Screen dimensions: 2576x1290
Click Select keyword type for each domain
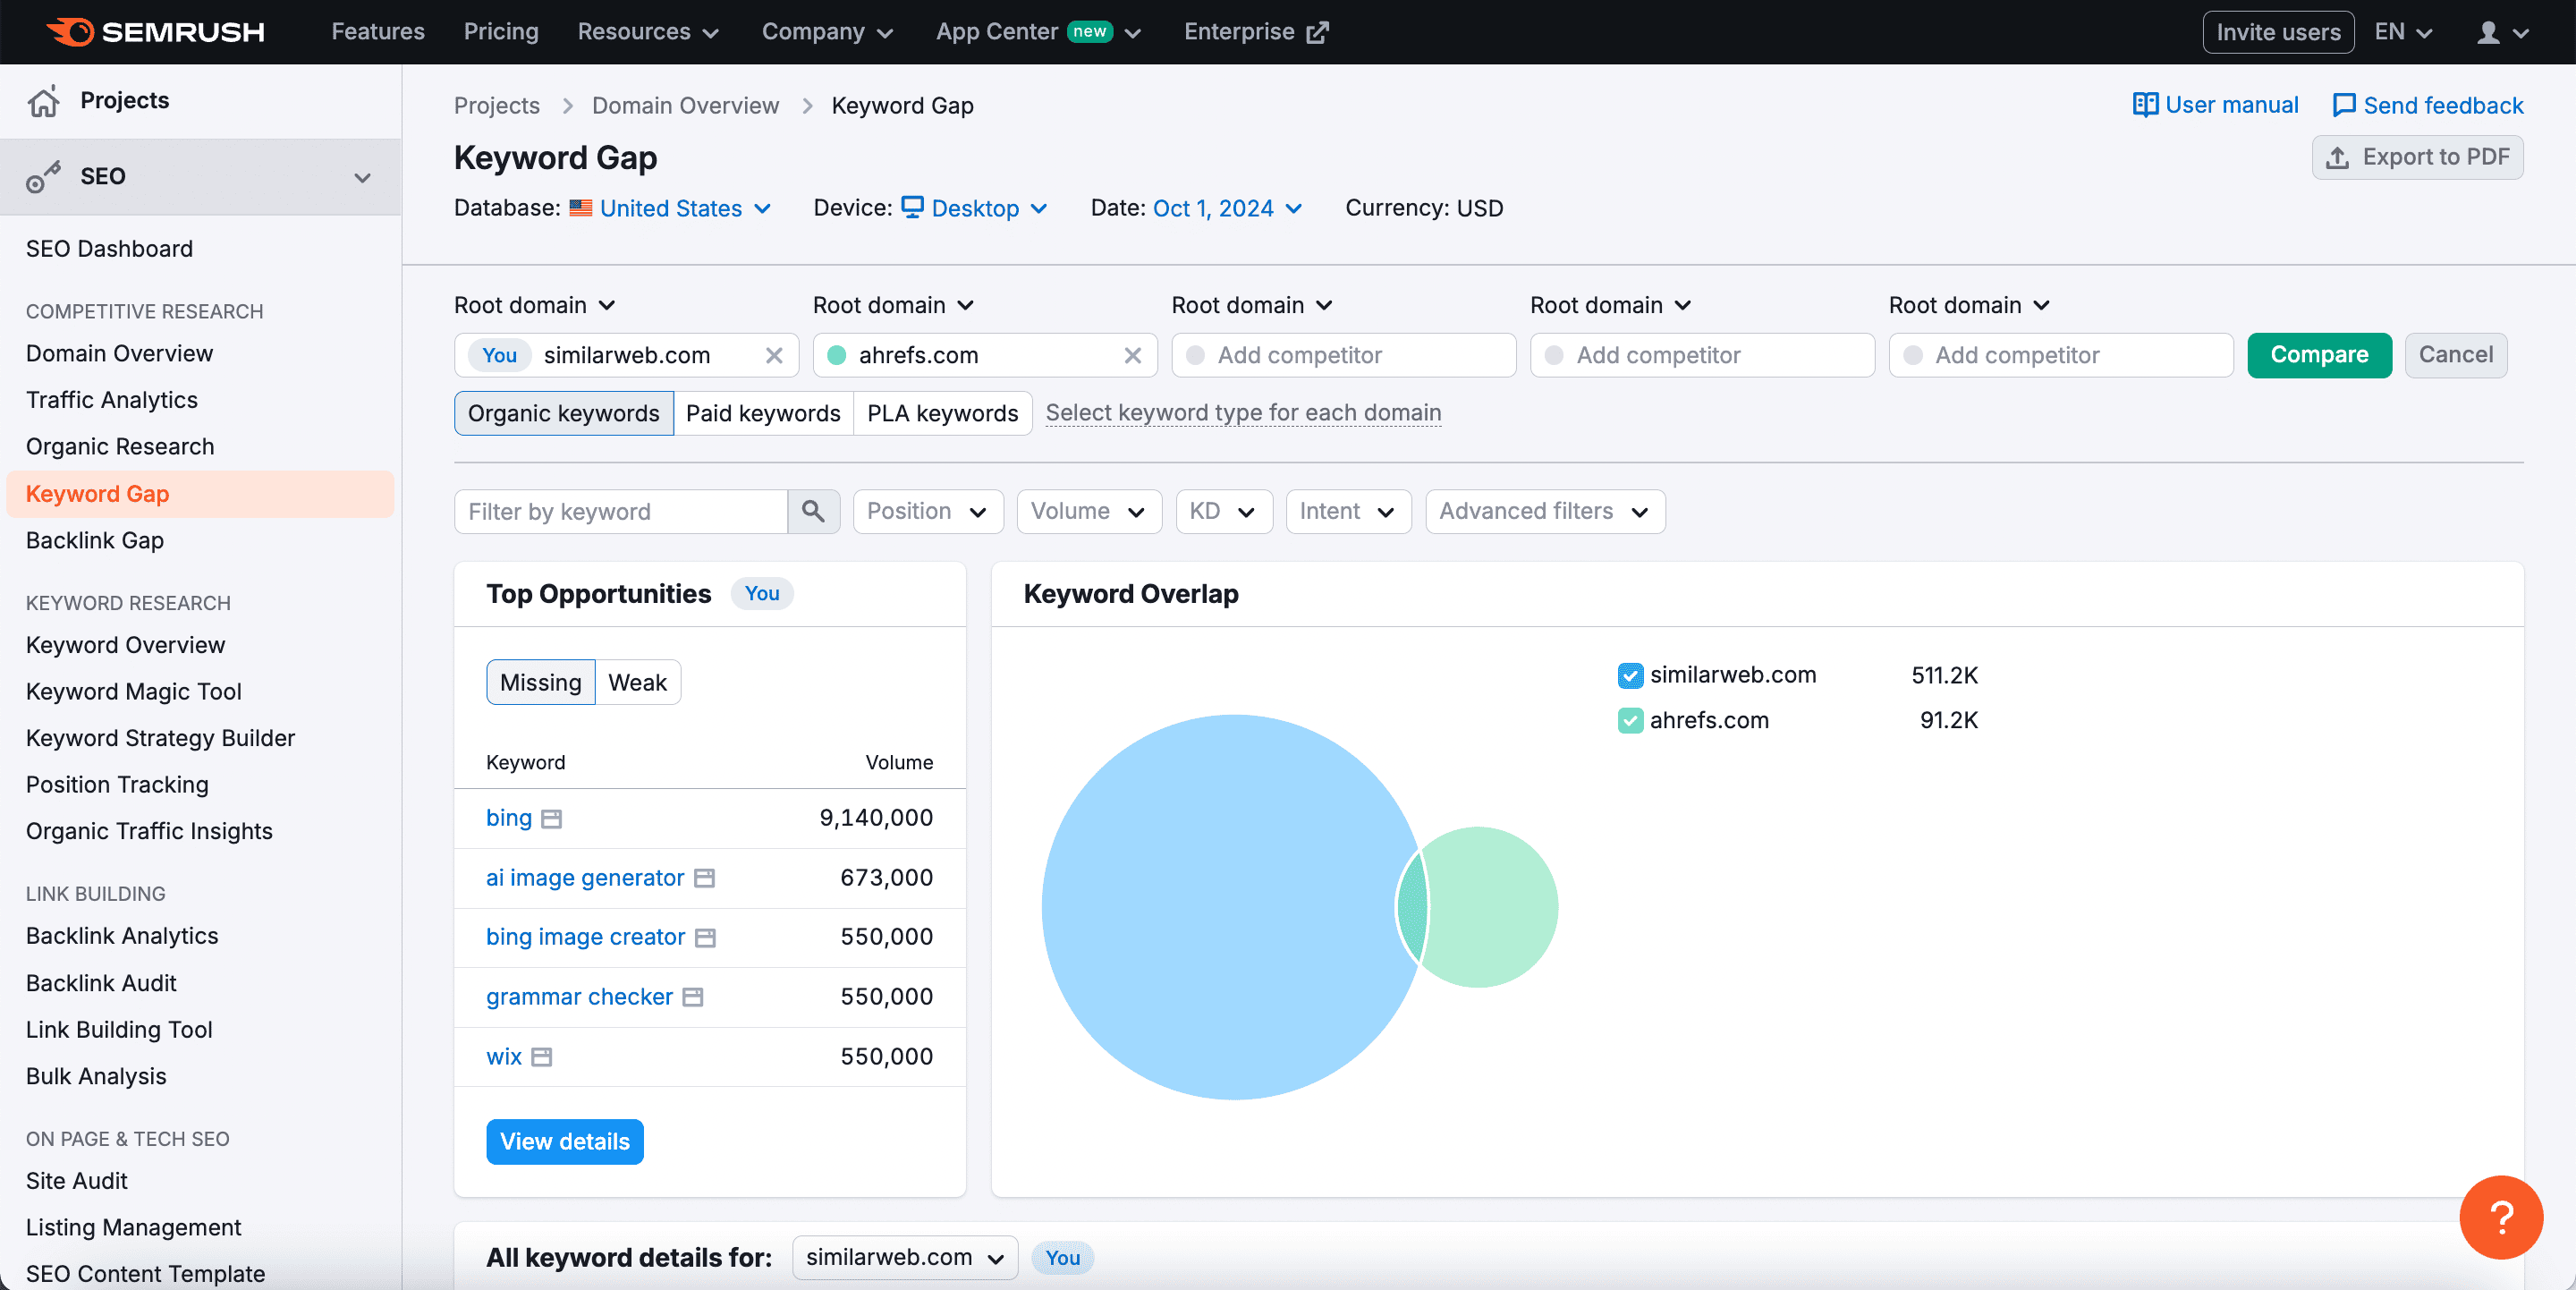[1243, 413]
